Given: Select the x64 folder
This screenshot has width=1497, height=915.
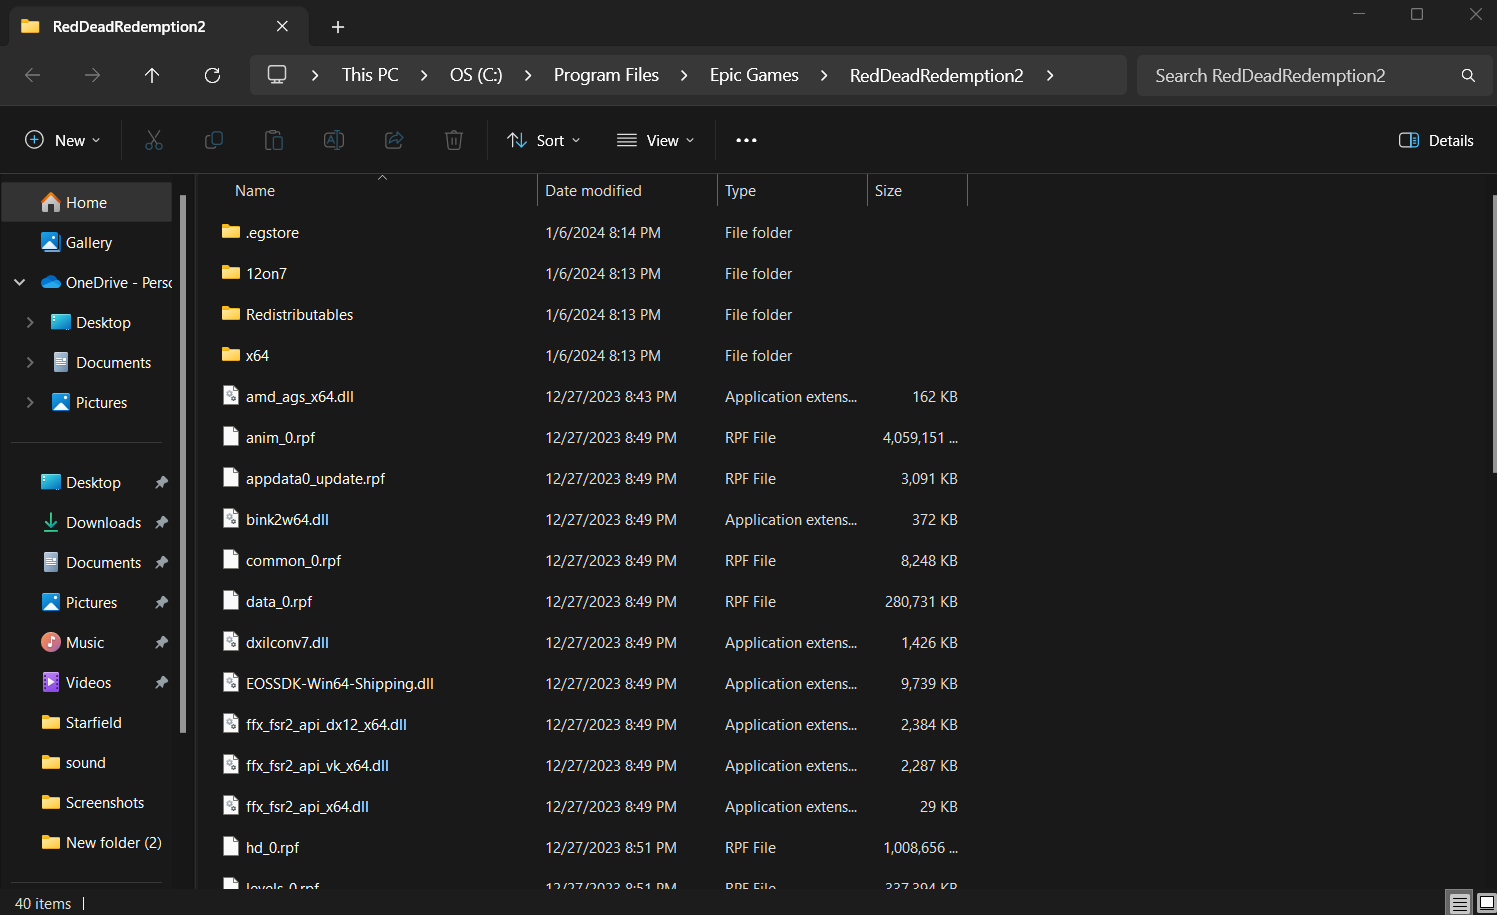Looking at the screenshot, I should (x=257, y=355).
